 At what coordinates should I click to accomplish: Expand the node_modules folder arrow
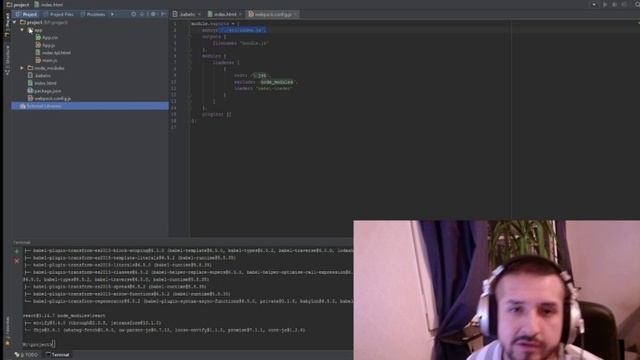point(22,68)
